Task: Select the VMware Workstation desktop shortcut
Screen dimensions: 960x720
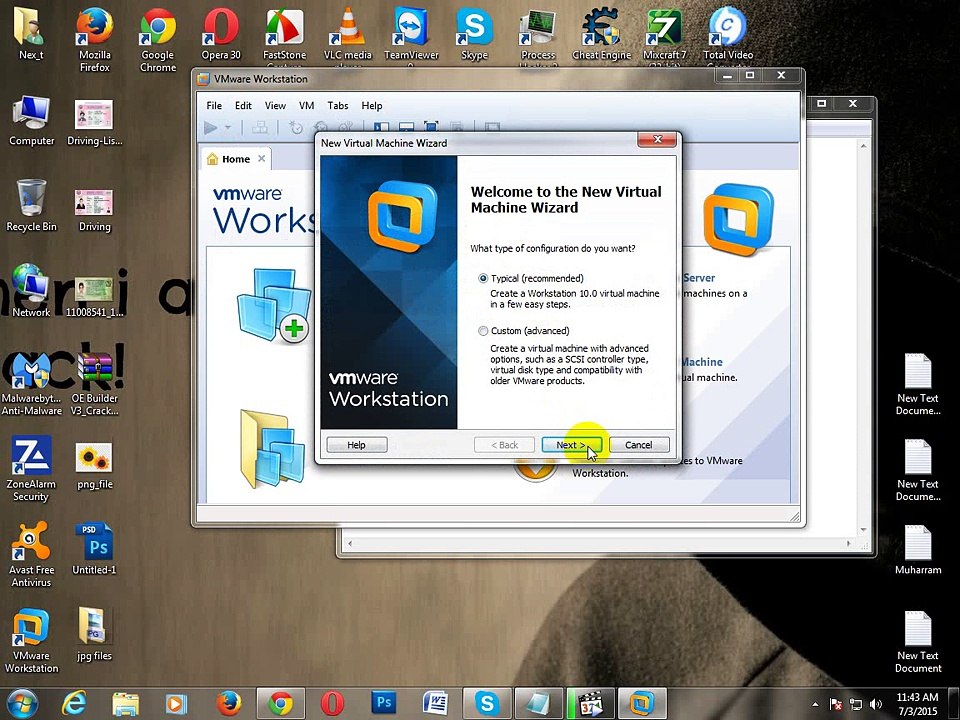Action: (31, 641)
